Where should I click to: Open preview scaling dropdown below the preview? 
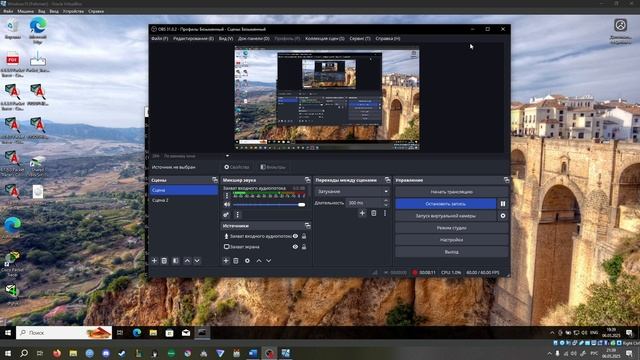[227, 156]
